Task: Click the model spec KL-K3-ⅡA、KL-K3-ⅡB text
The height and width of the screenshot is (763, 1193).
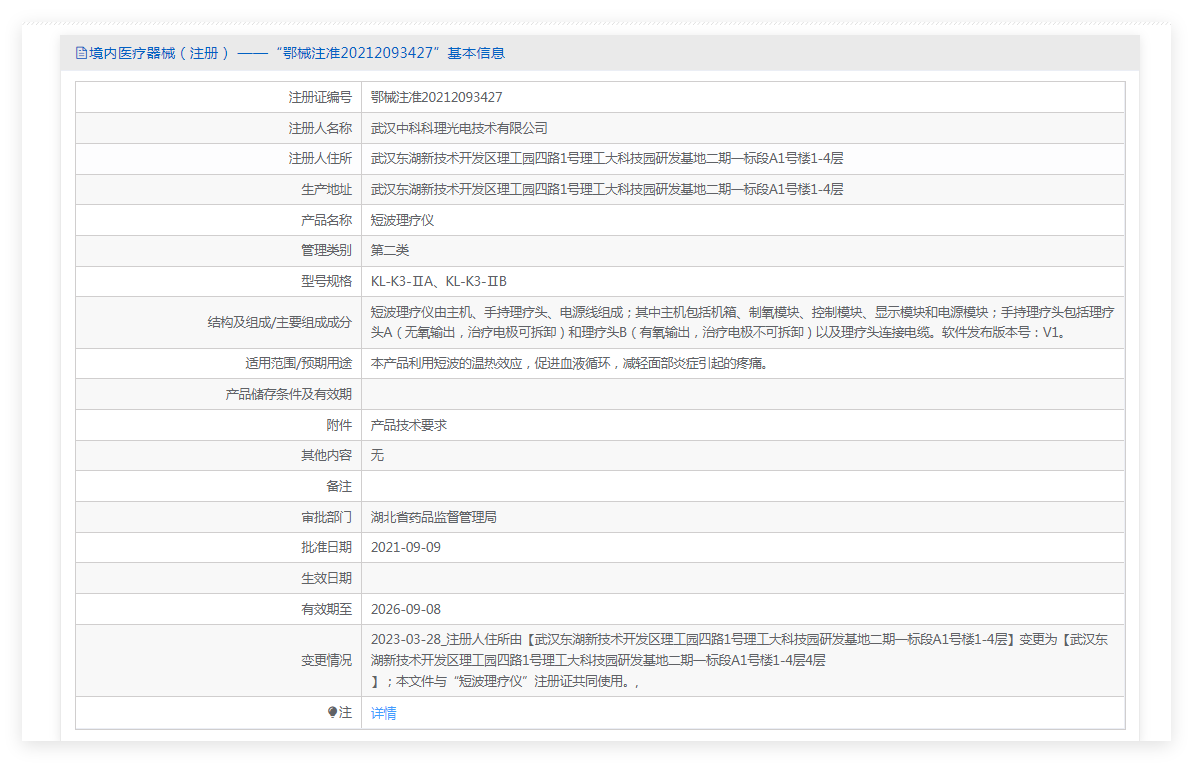Action: [x=439, y=281]
